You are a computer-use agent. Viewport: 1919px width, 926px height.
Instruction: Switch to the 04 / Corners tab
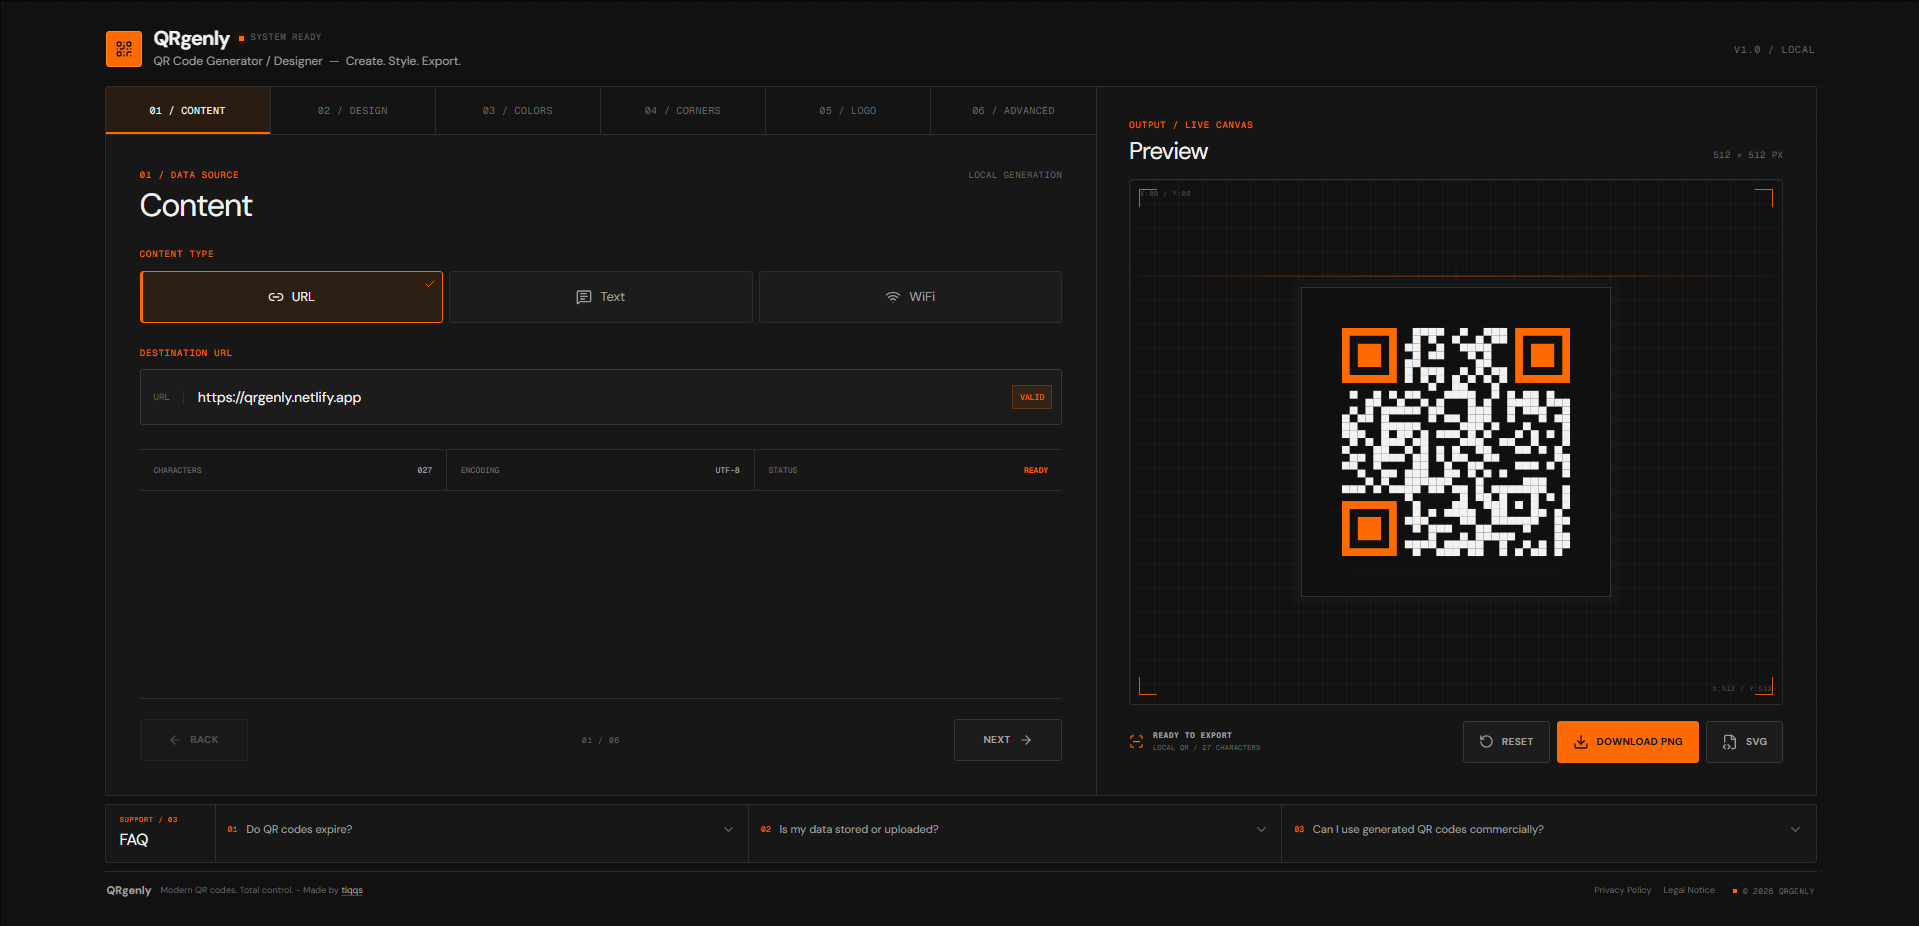pos(683,111)
